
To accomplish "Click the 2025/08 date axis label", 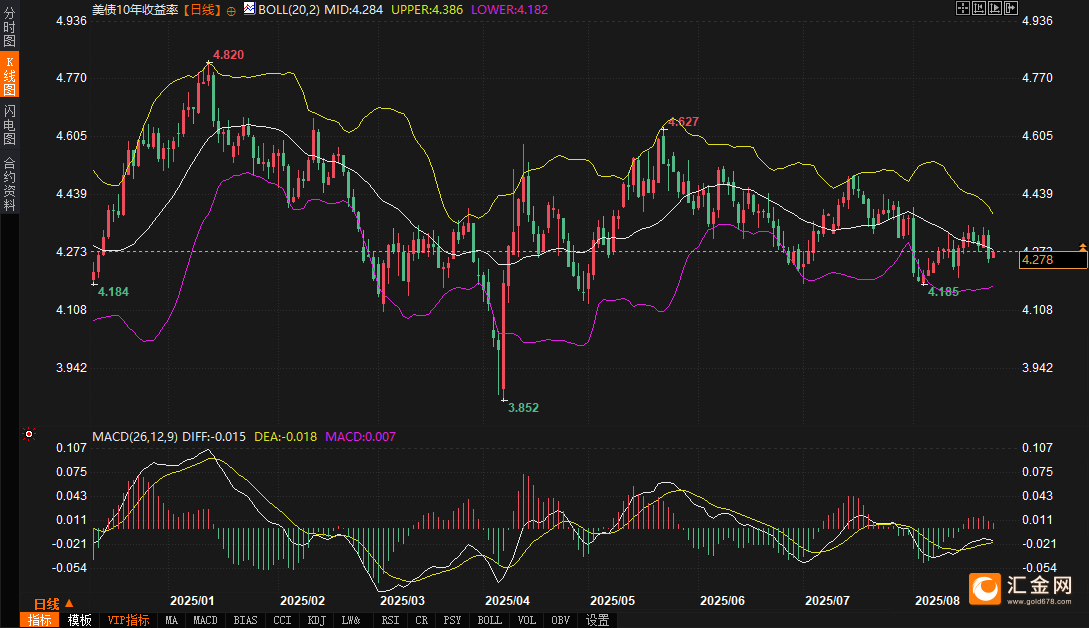I will click(938, 601).
